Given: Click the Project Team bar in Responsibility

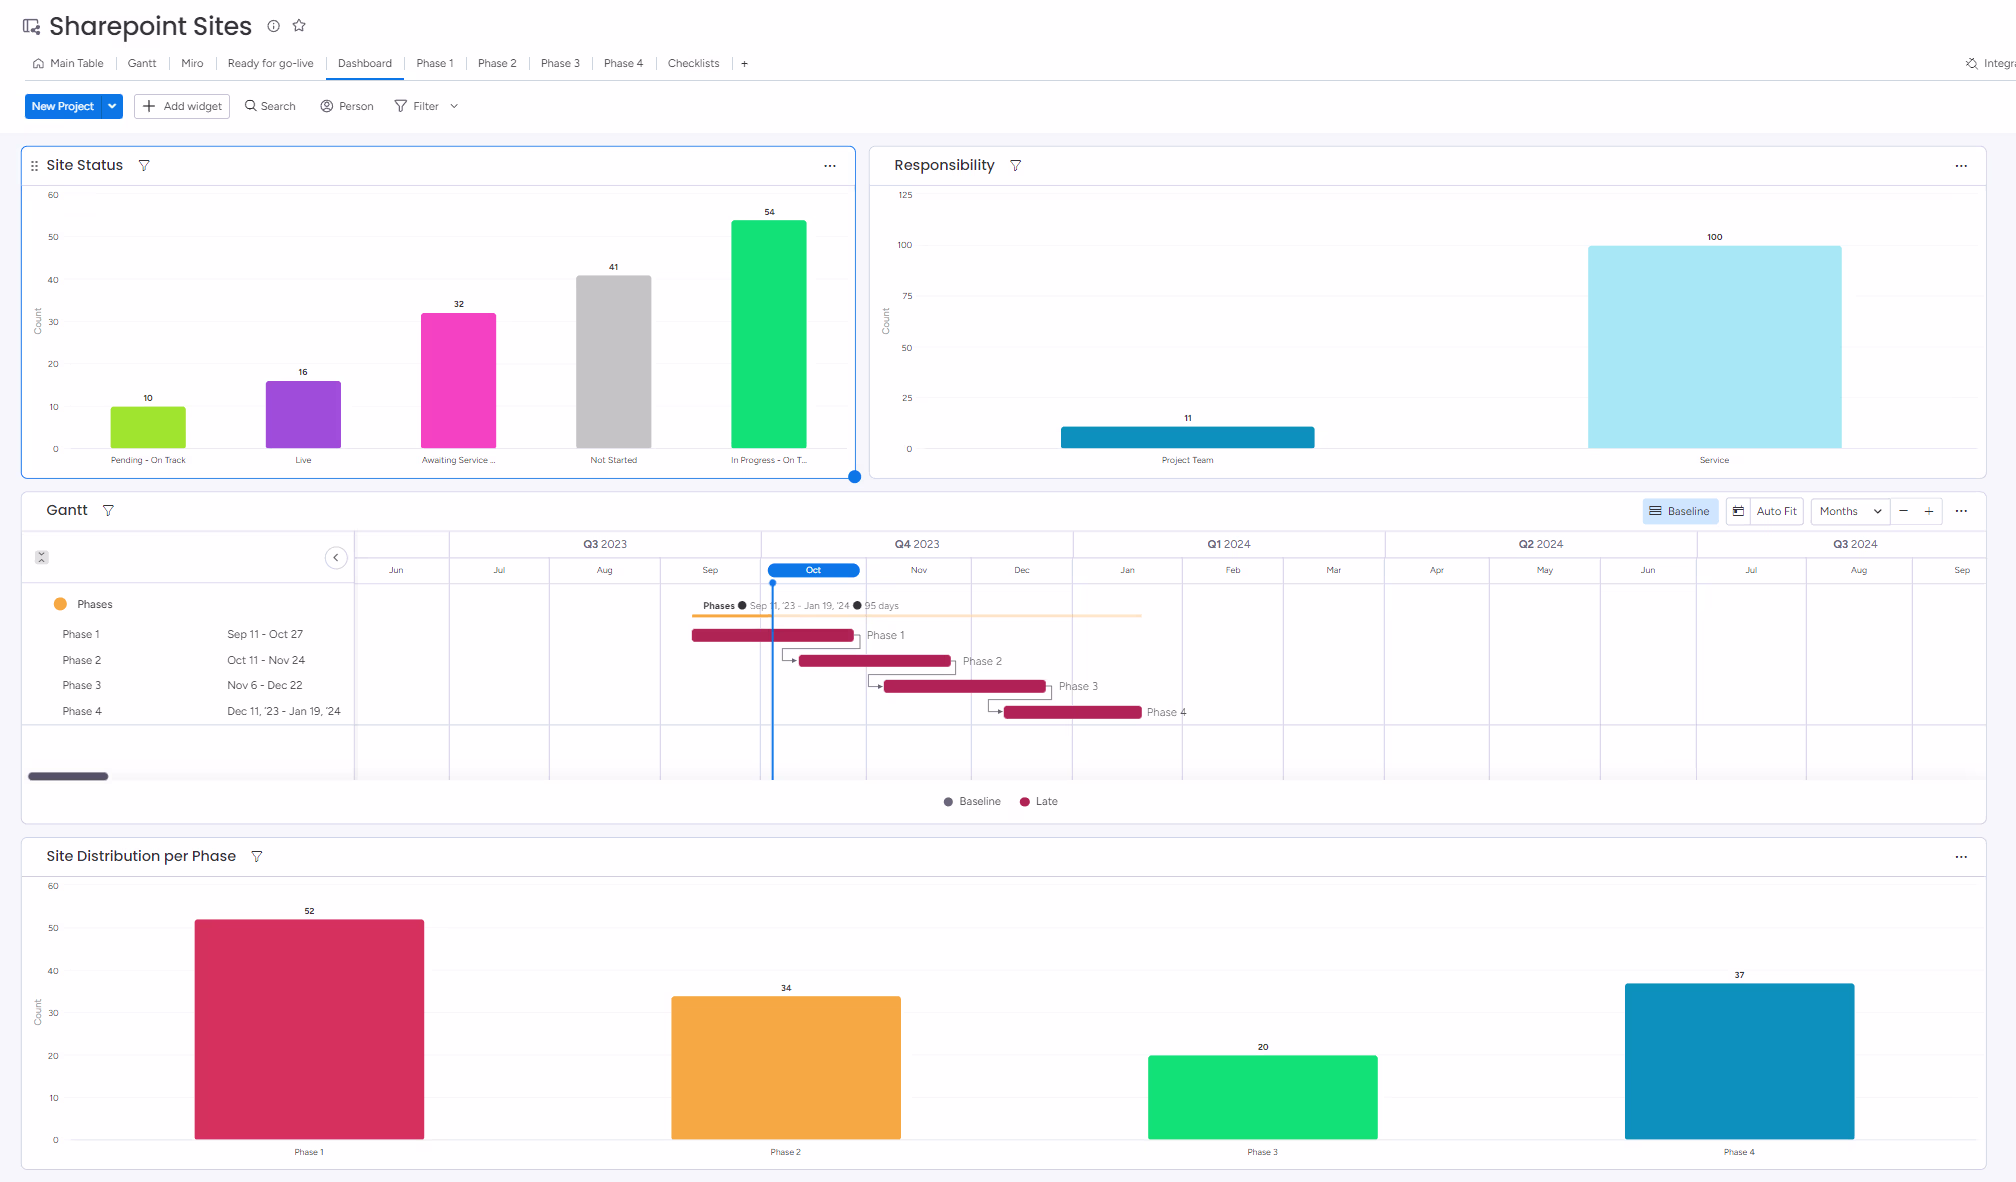Looking at the screenshot, I should [1187, 437].
